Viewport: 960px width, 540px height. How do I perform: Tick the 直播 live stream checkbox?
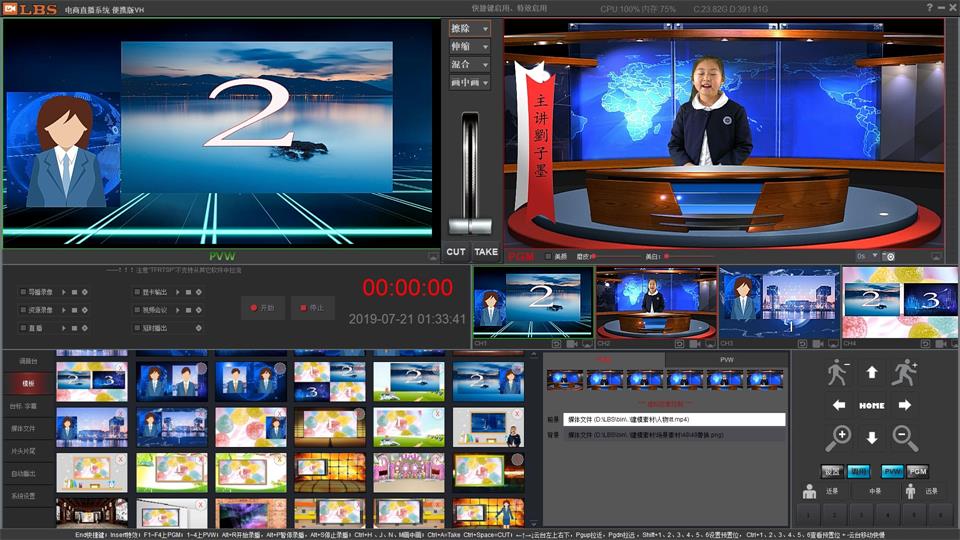[23, 326]
